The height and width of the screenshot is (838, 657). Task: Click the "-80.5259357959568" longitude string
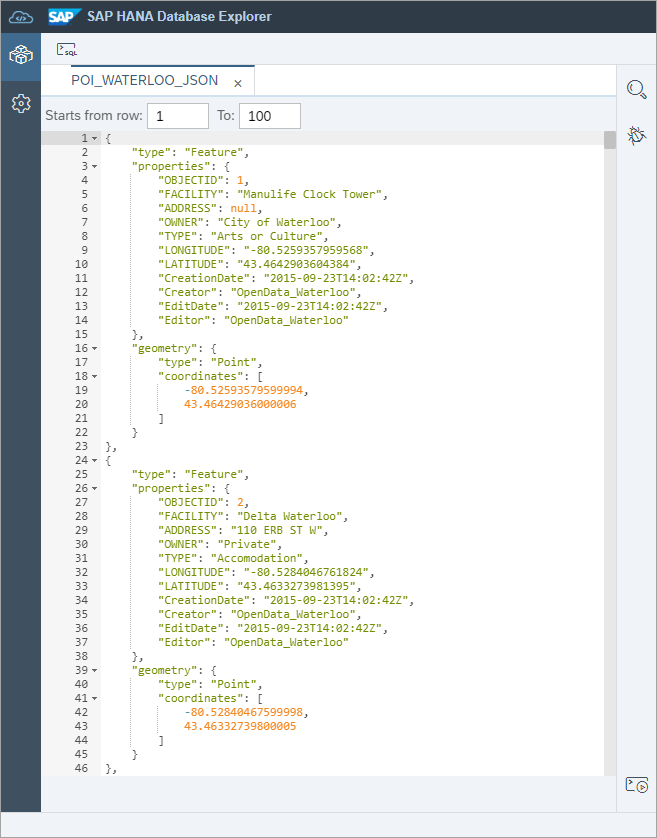(306, 250)
